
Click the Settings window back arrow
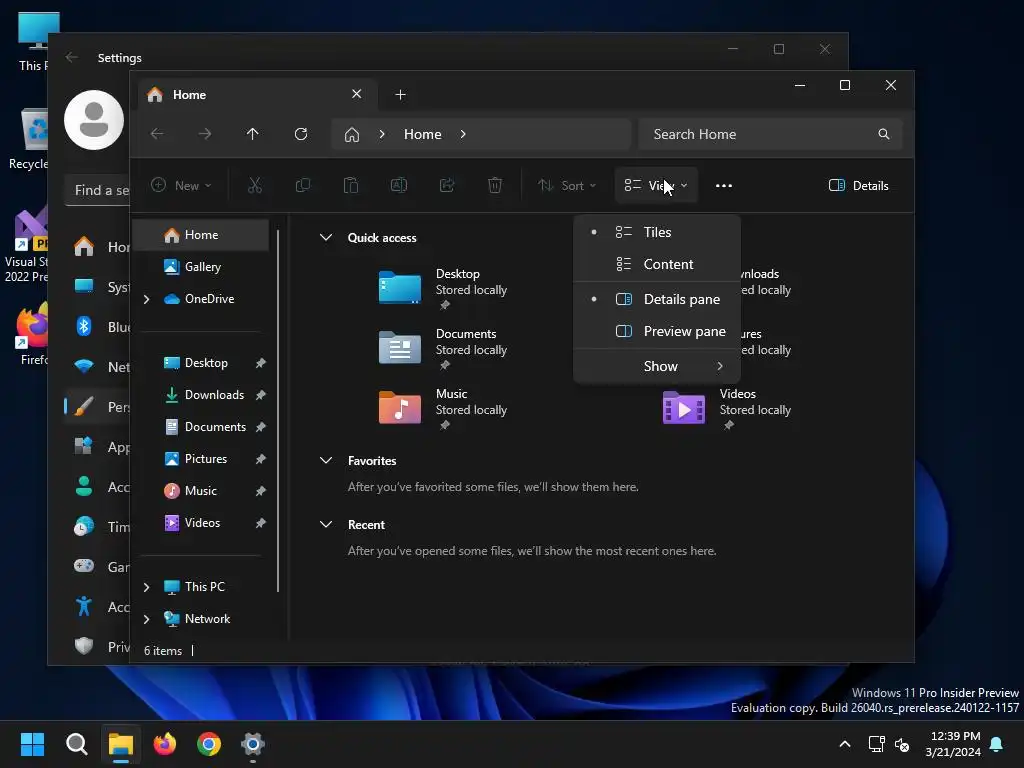coord(72,57)
